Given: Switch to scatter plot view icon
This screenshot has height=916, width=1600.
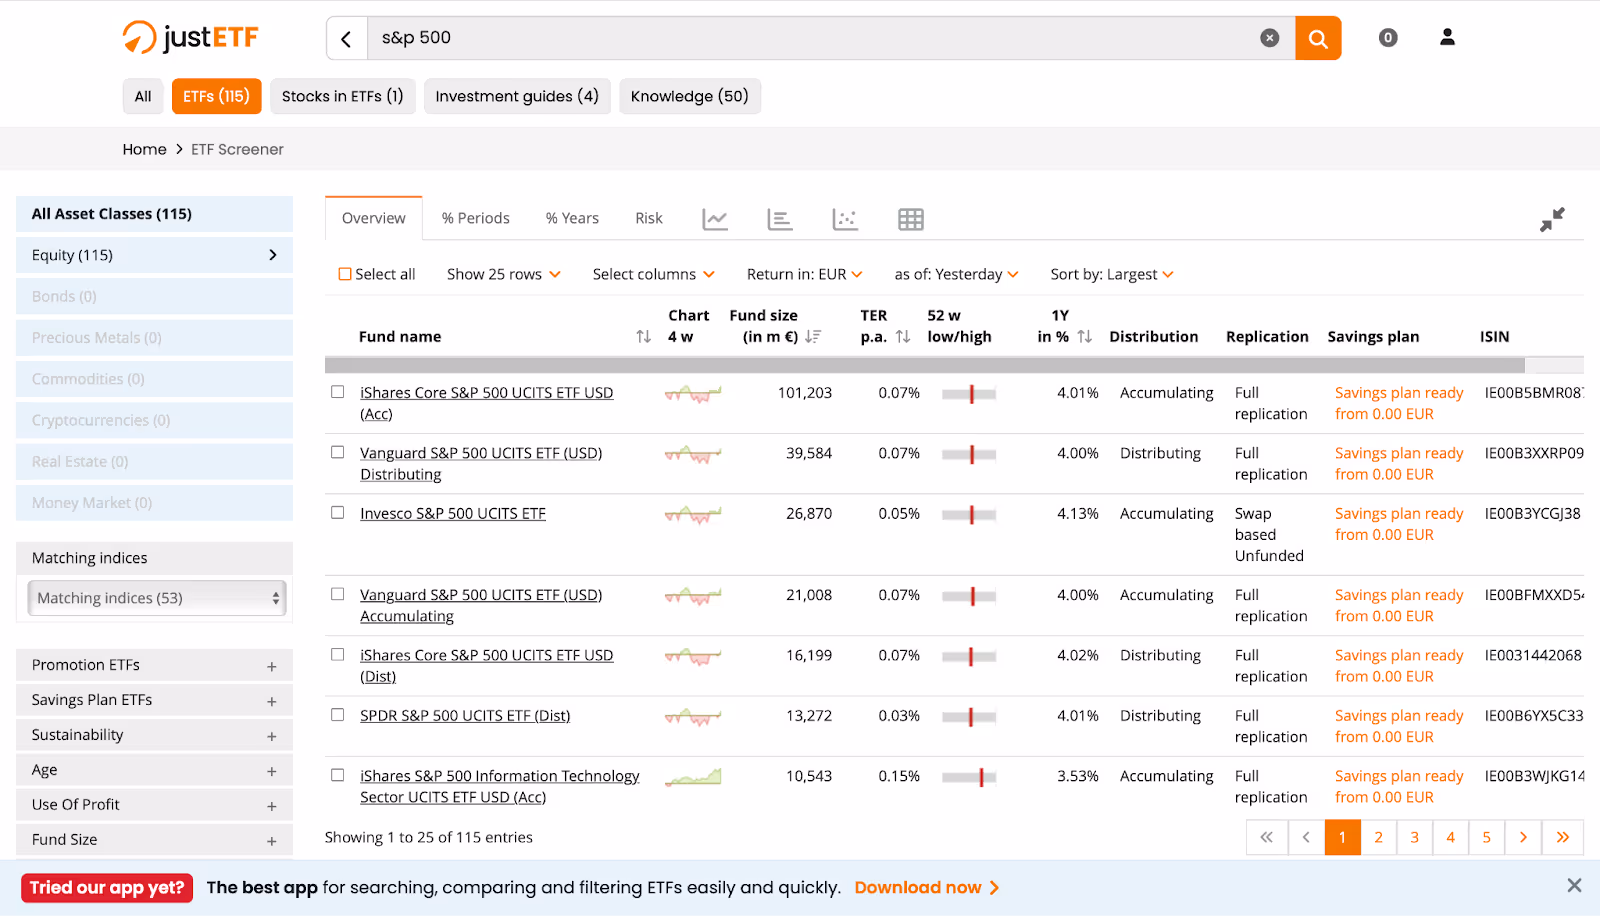Looking at the screenshot, I should 845,219.
